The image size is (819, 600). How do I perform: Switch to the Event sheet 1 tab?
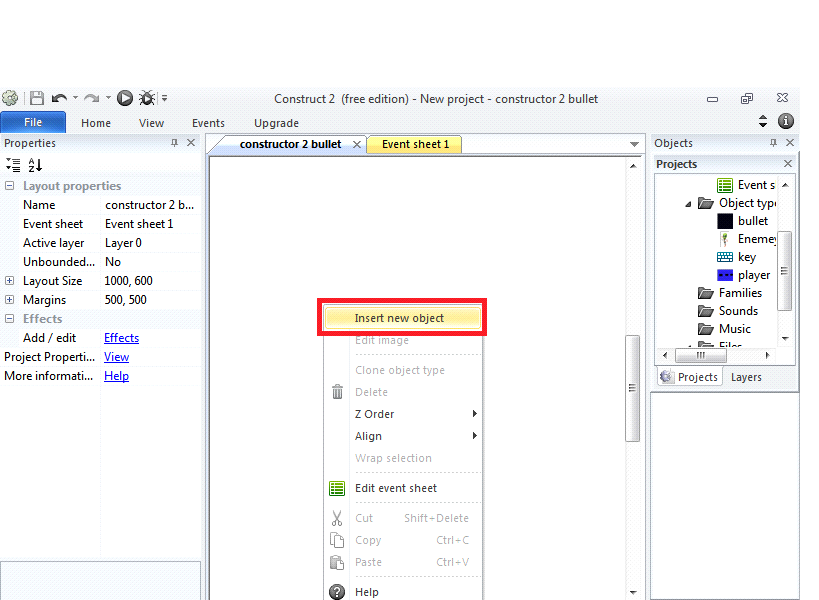[414, 144]
